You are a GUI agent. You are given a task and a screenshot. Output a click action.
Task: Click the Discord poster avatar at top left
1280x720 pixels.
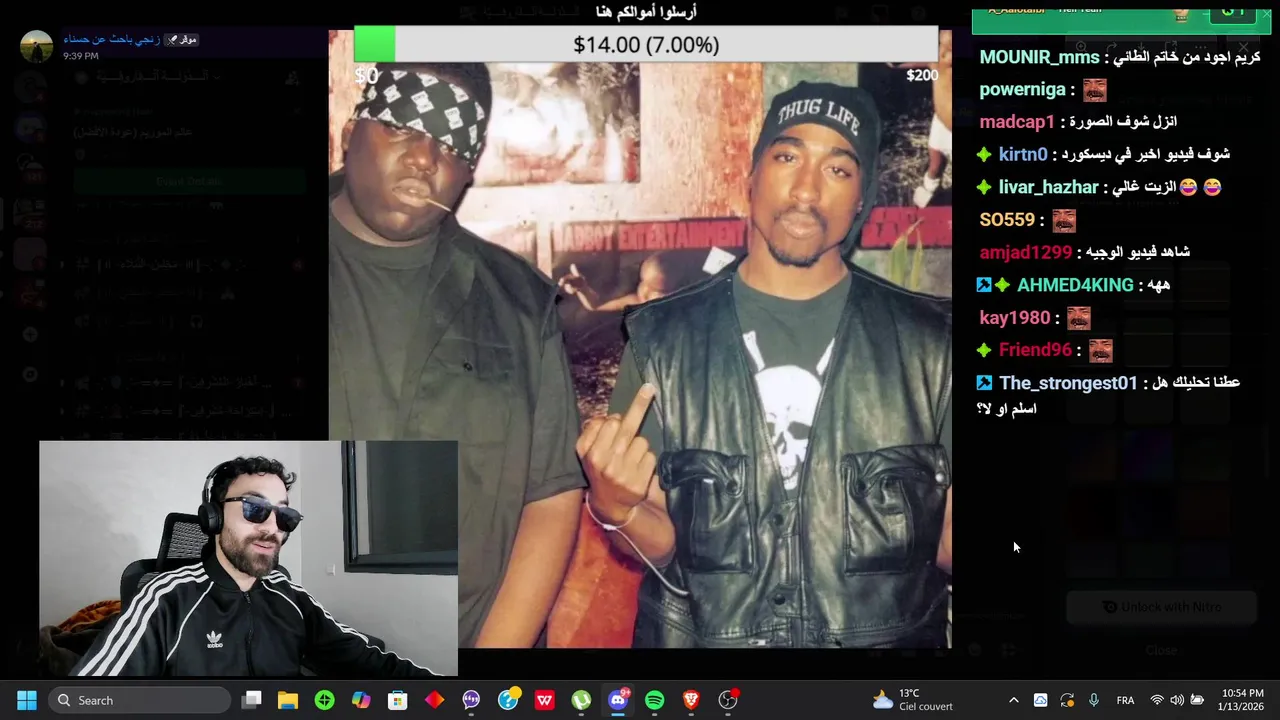click(x=36, y=47)
